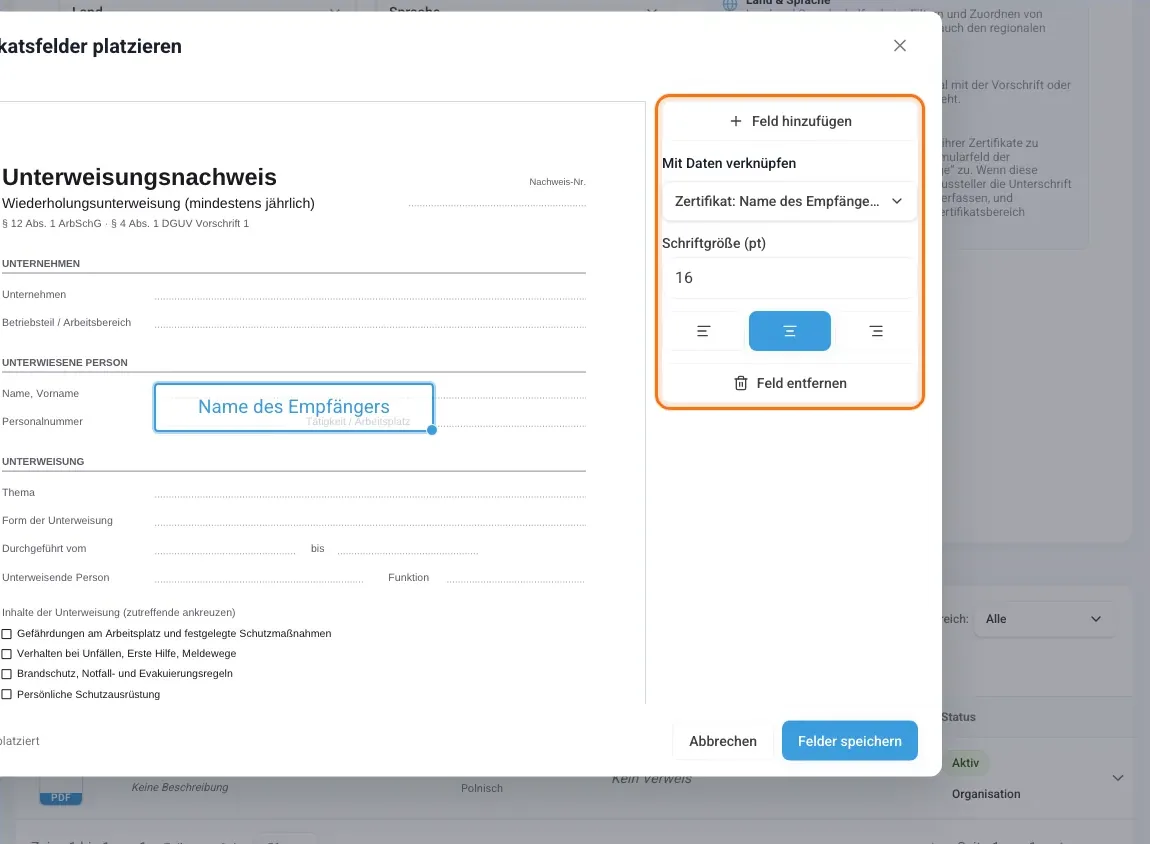Click Wiederholungsunterweisung (mindestens jährlich) subtitle
This screenshot has height=844, width=1150.
158,203
